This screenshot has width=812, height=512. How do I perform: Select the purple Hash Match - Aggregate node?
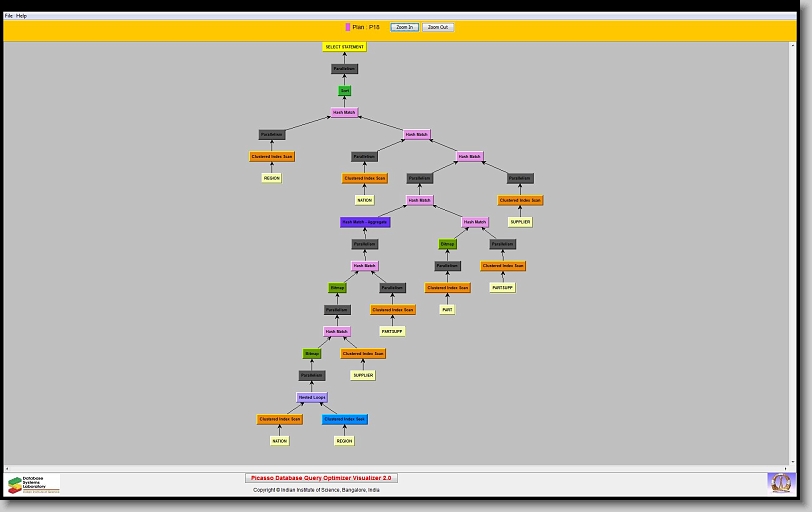coord(365,222)
